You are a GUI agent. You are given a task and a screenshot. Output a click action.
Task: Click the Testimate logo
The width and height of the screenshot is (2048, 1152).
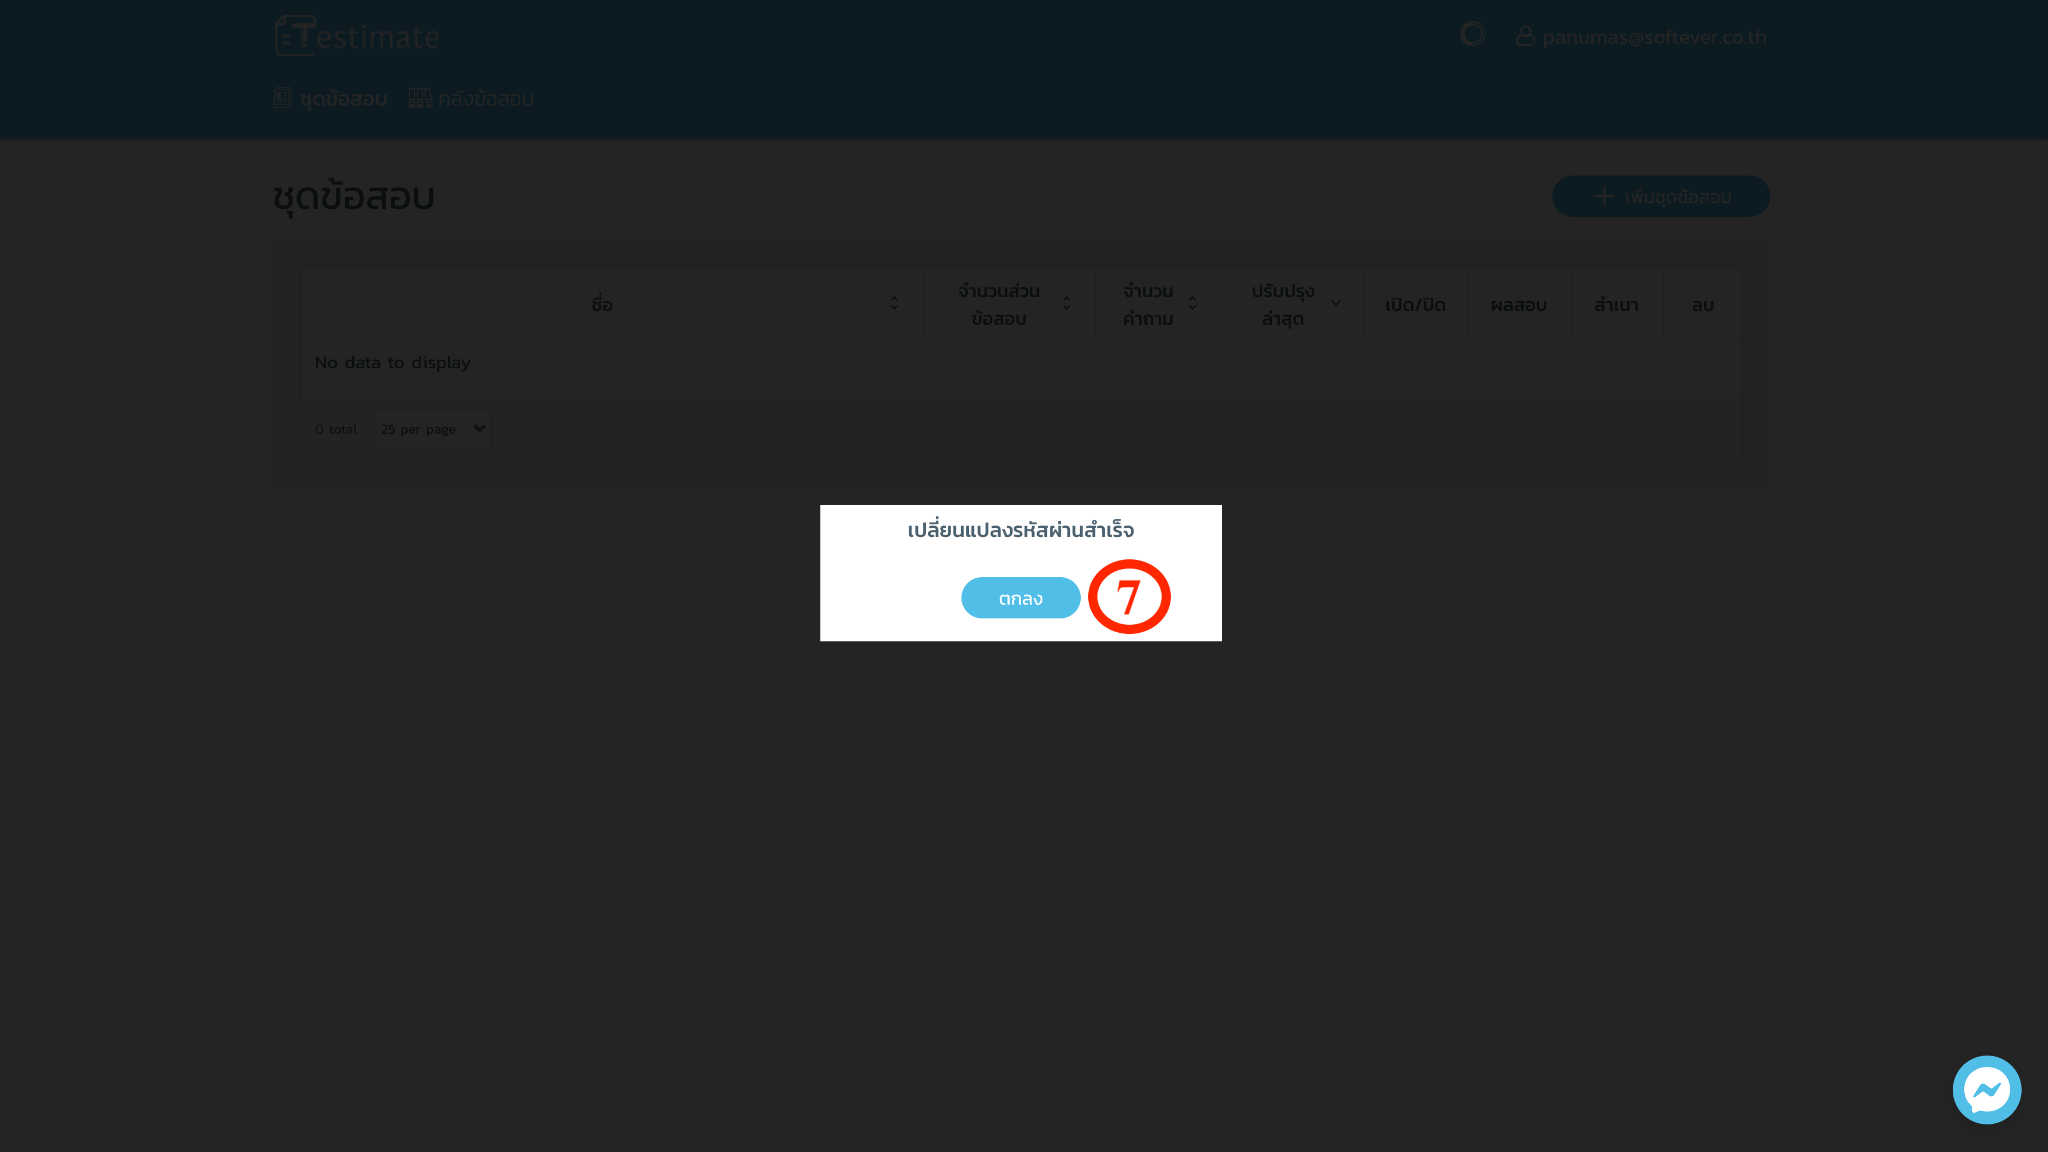[357, 36]
